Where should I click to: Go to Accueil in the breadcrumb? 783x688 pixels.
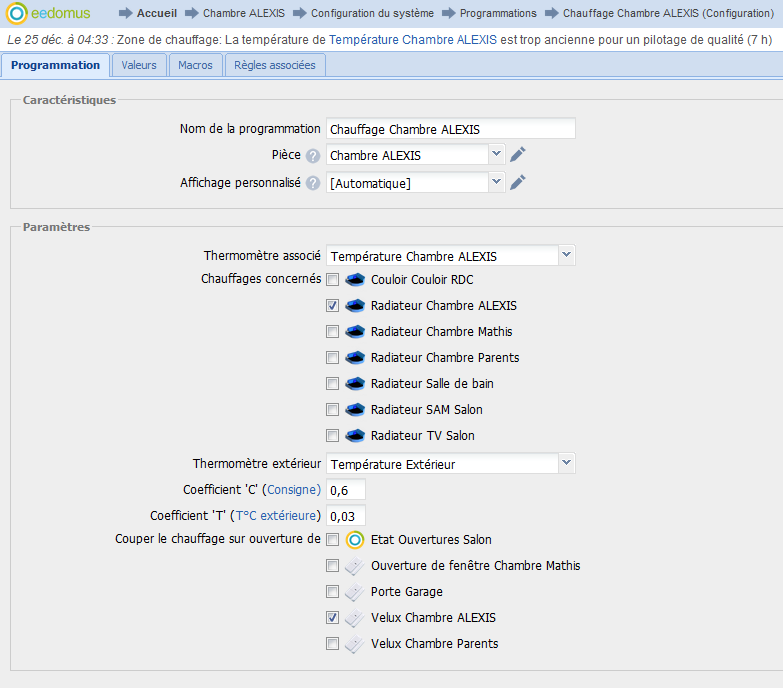[x=156, y=14]
